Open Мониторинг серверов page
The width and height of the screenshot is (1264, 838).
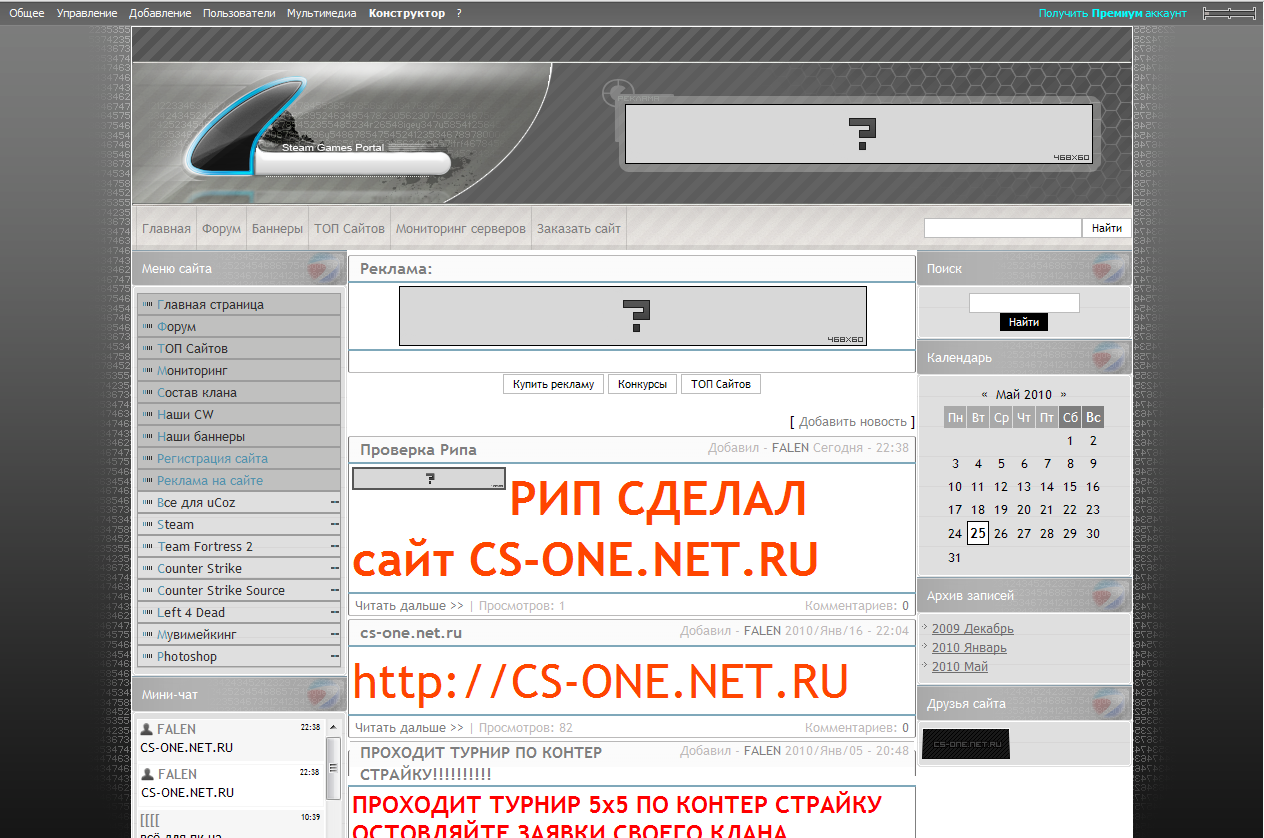[x=461, y=228]
